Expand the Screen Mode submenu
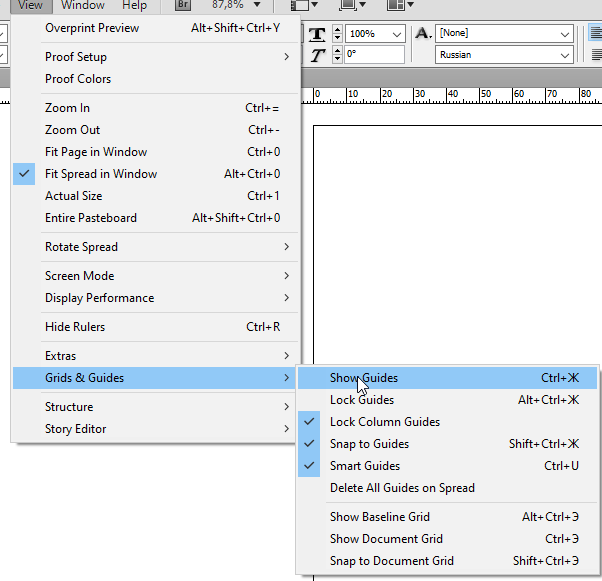The image size is (602, 581). 156,276
